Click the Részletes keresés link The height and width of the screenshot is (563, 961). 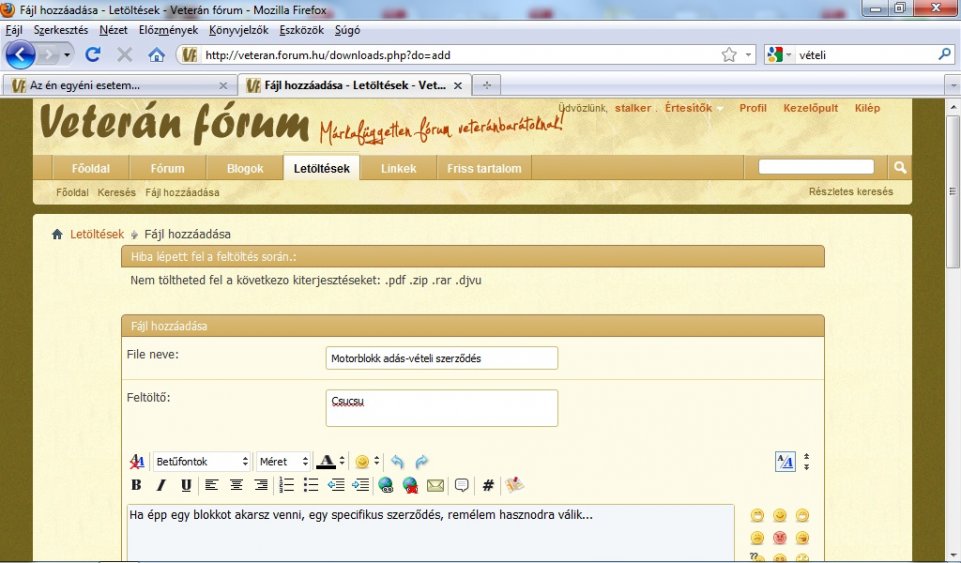pyautogui.click(x=850, y=192)
